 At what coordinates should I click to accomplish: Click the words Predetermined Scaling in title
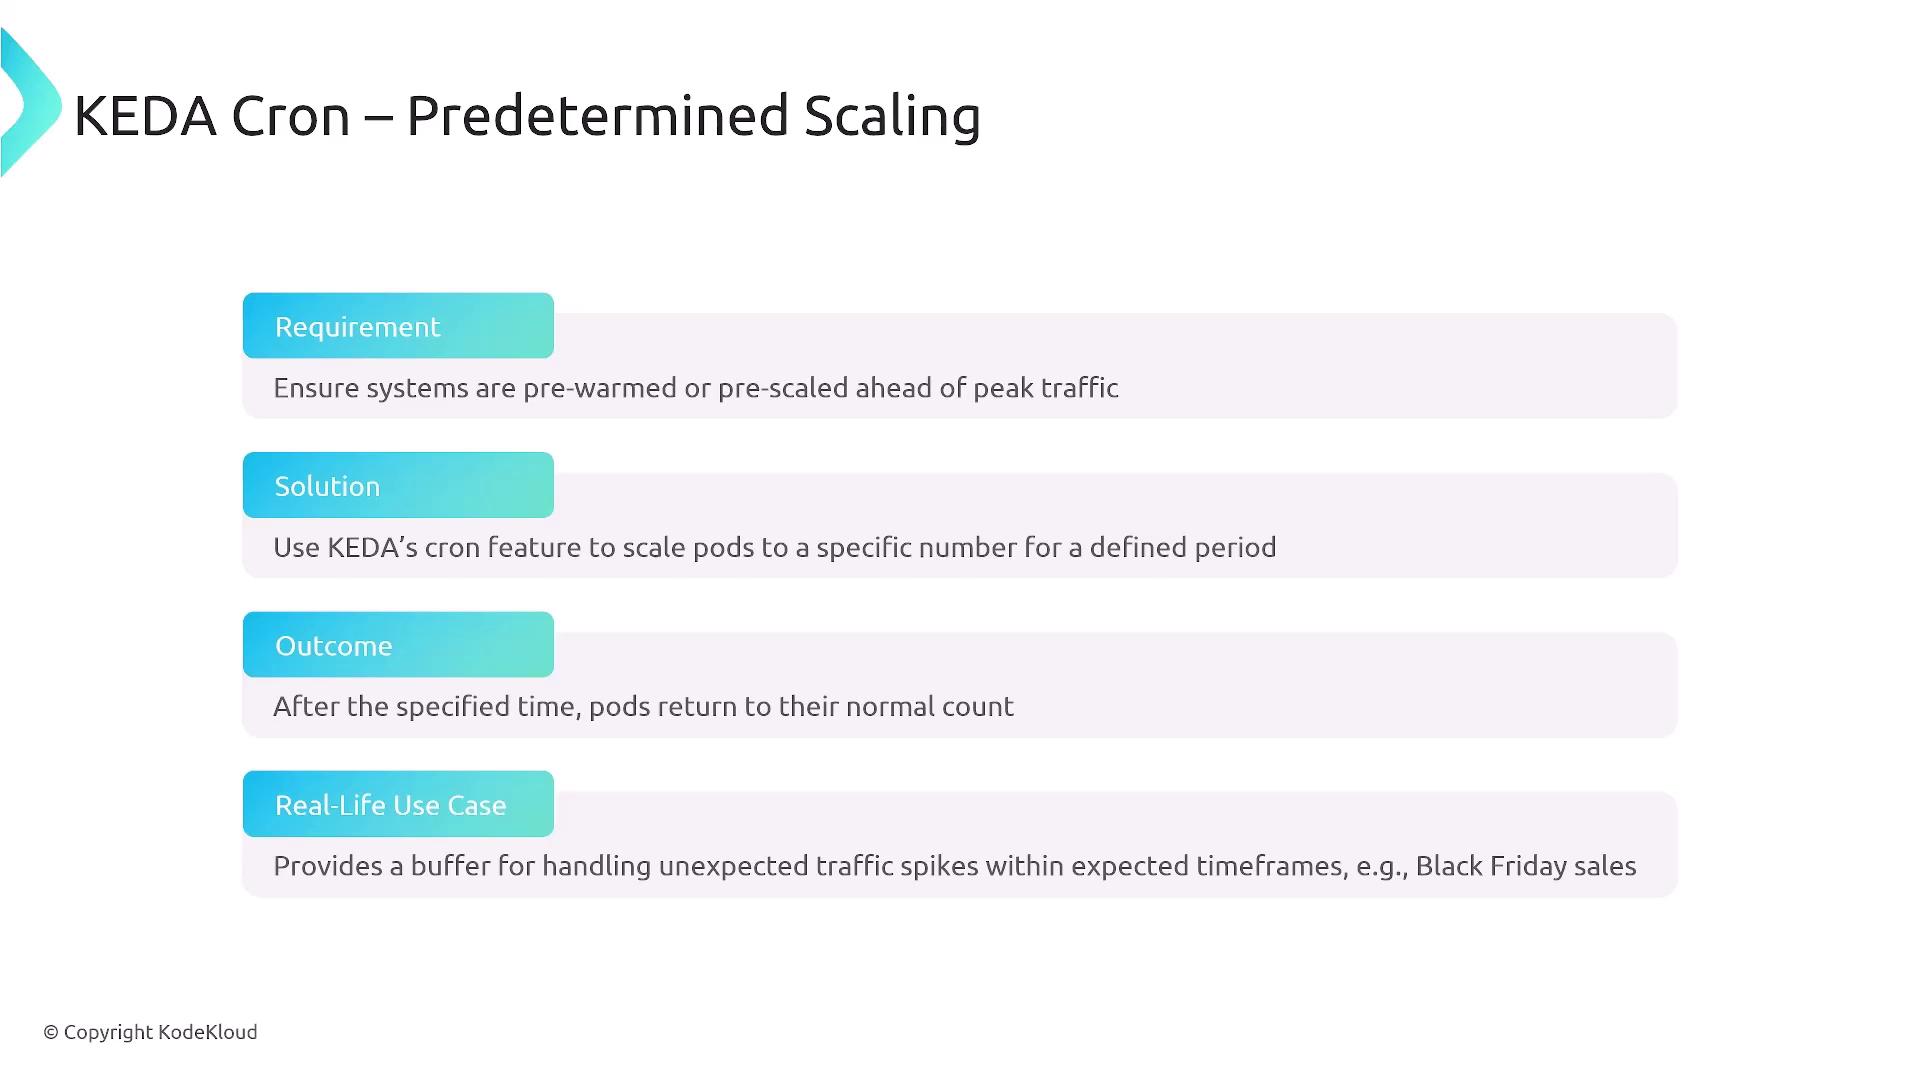[693, 116]
